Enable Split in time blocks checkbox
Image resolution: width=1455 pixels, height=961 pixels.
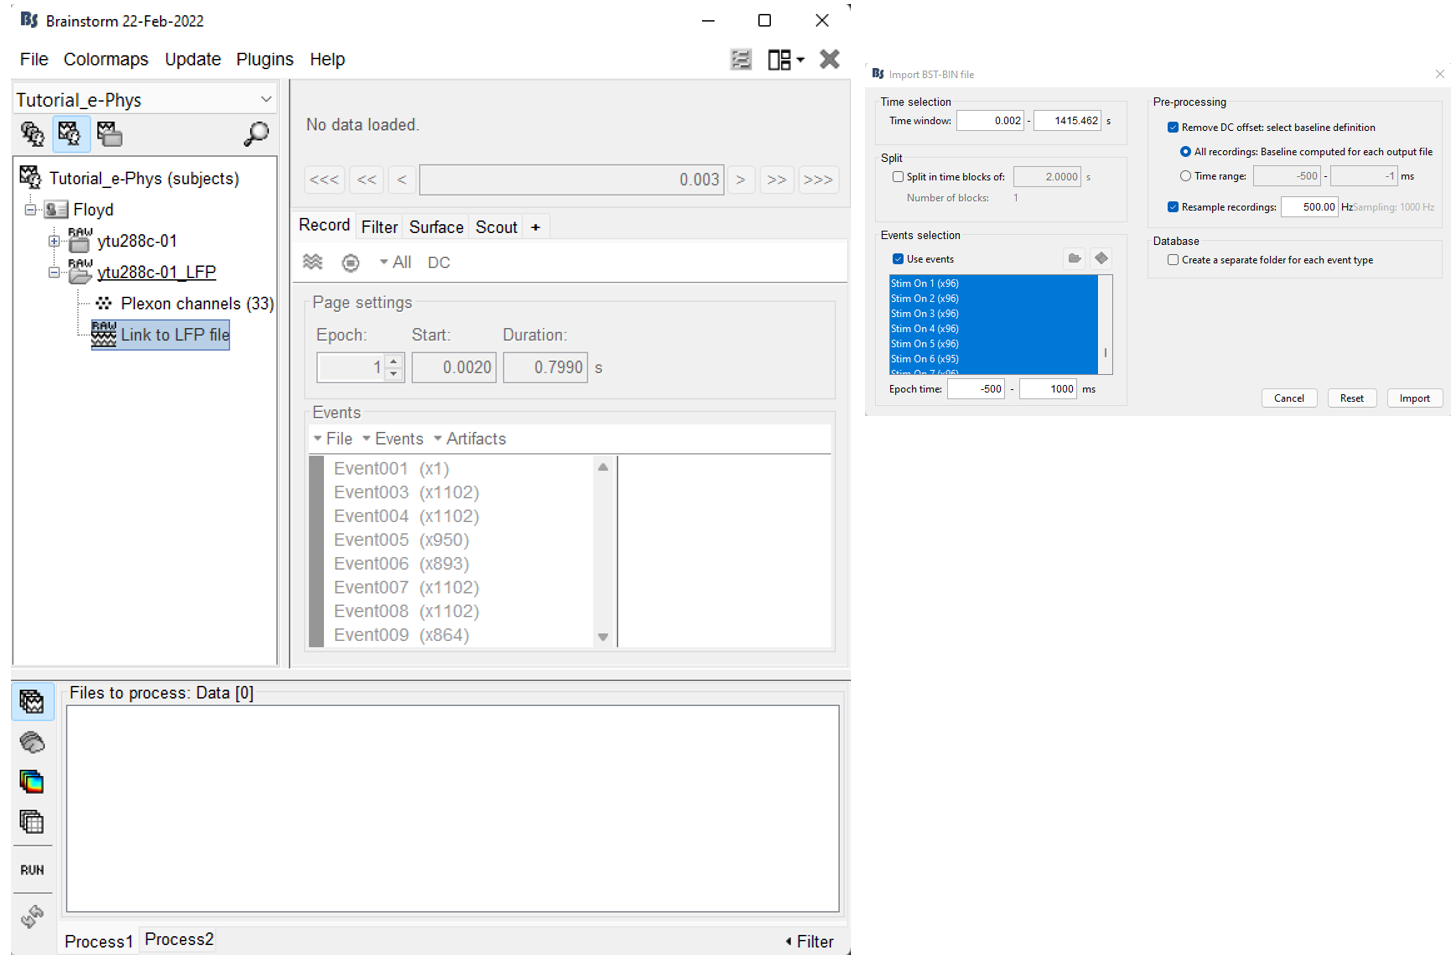pyautogui.click(x=898, y=177)
